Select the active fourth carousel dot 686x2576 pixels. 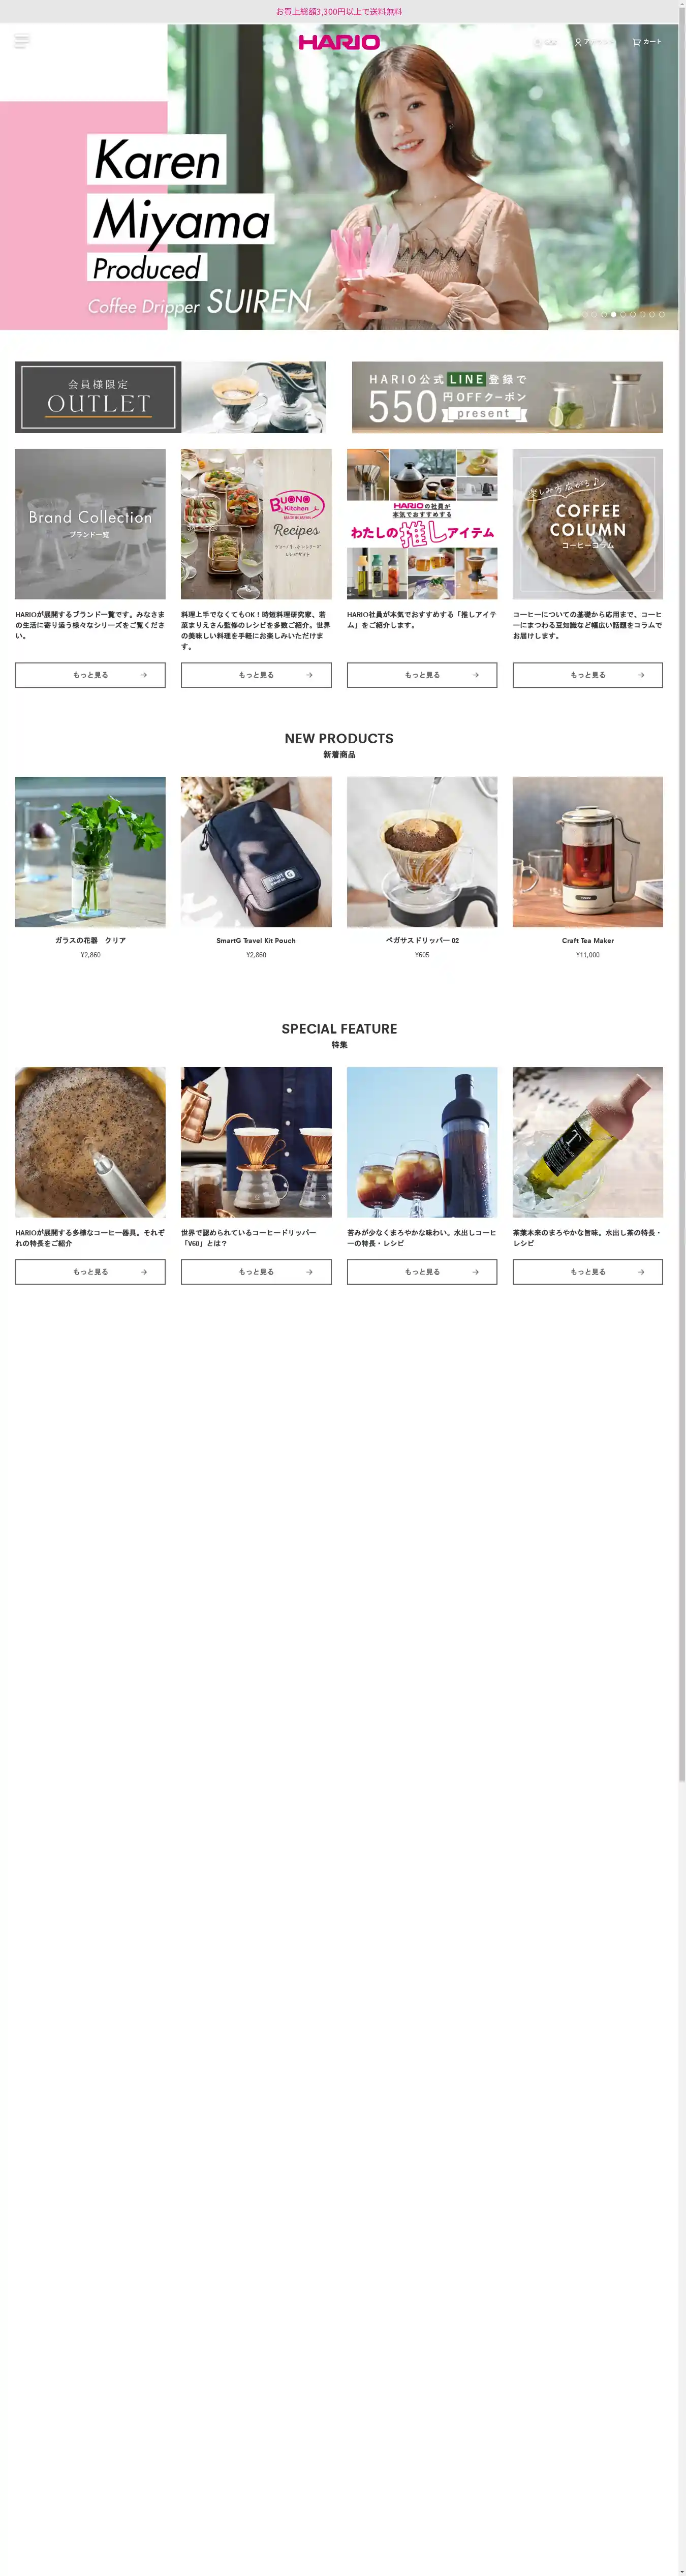(x=613, y=314)
